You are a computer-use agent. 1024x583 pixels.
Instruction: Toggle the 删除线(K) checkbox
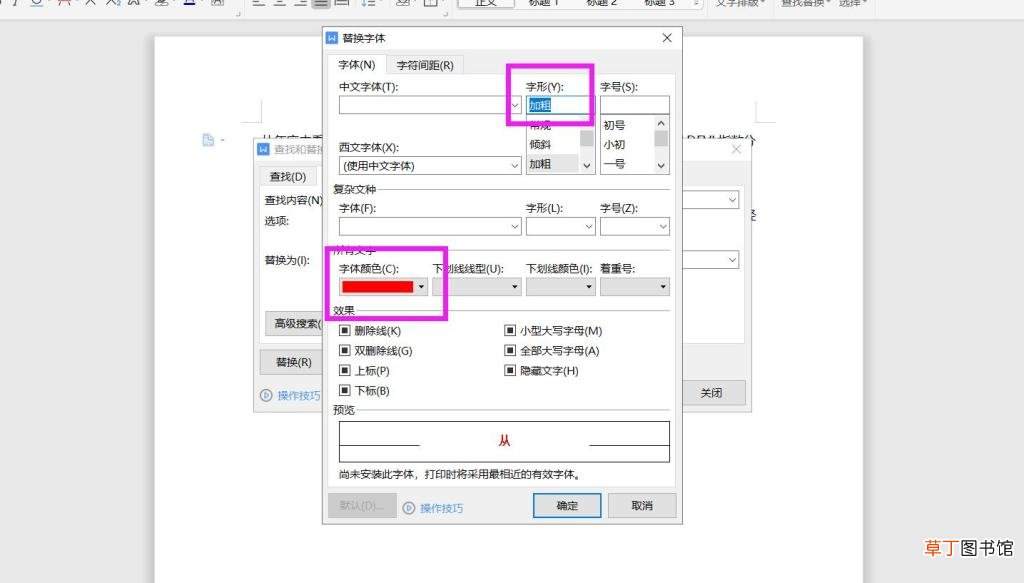(345, 330)
